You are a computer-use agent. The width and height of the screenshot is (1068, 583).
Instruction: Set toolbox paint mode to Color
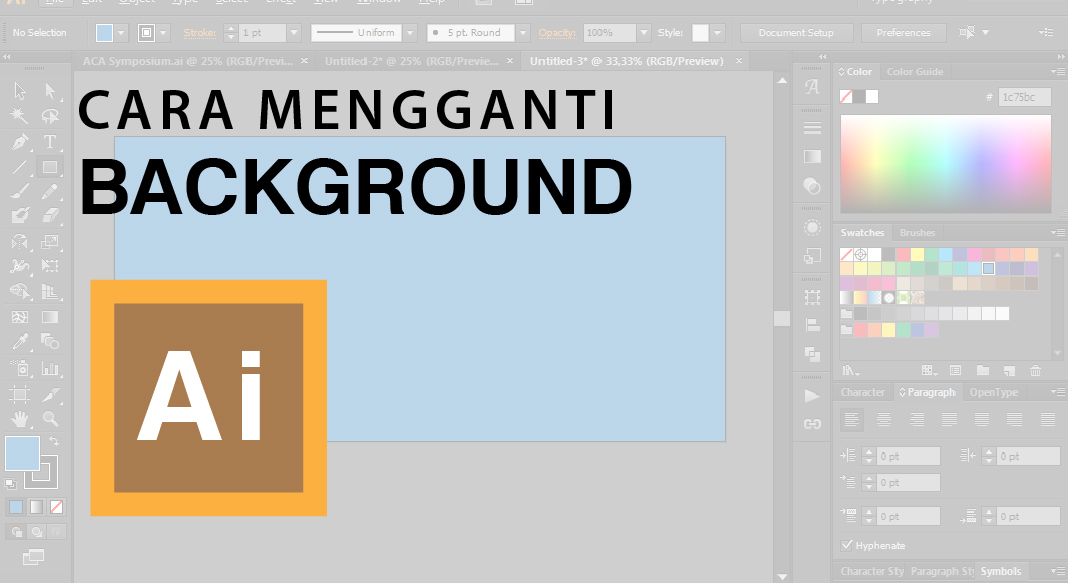16,507
